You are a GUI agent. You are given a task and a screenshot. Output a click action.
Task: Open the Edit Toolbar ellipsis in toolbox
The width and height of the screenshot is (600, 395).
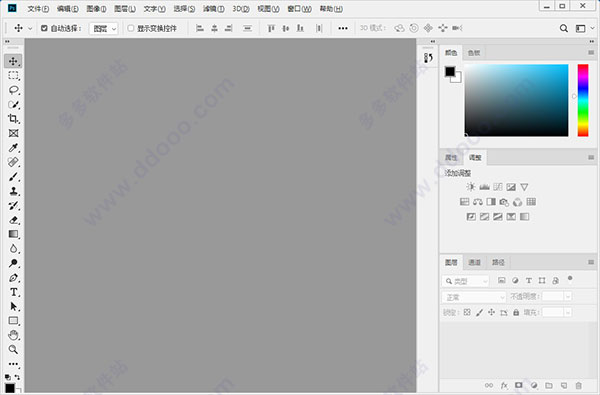[x=13, y=364]
